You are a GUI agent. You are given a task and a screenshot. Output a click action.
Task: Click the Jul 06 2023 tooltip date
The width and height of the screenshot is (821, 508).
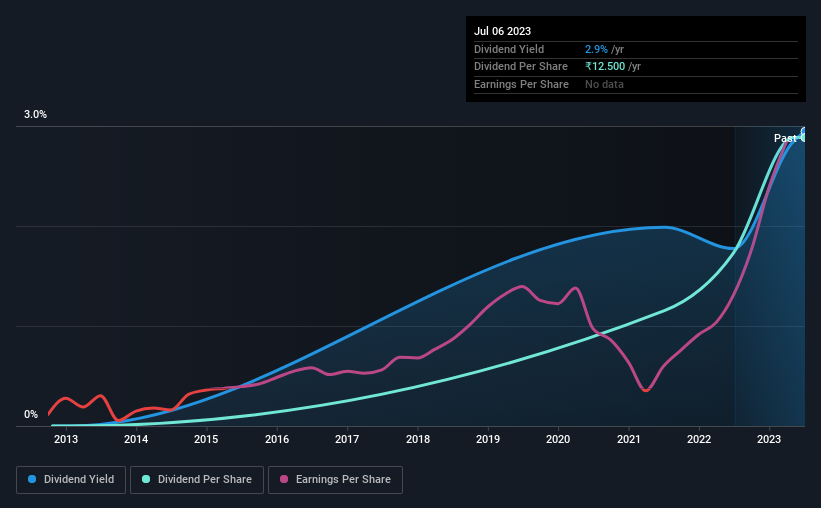point(503,31)
